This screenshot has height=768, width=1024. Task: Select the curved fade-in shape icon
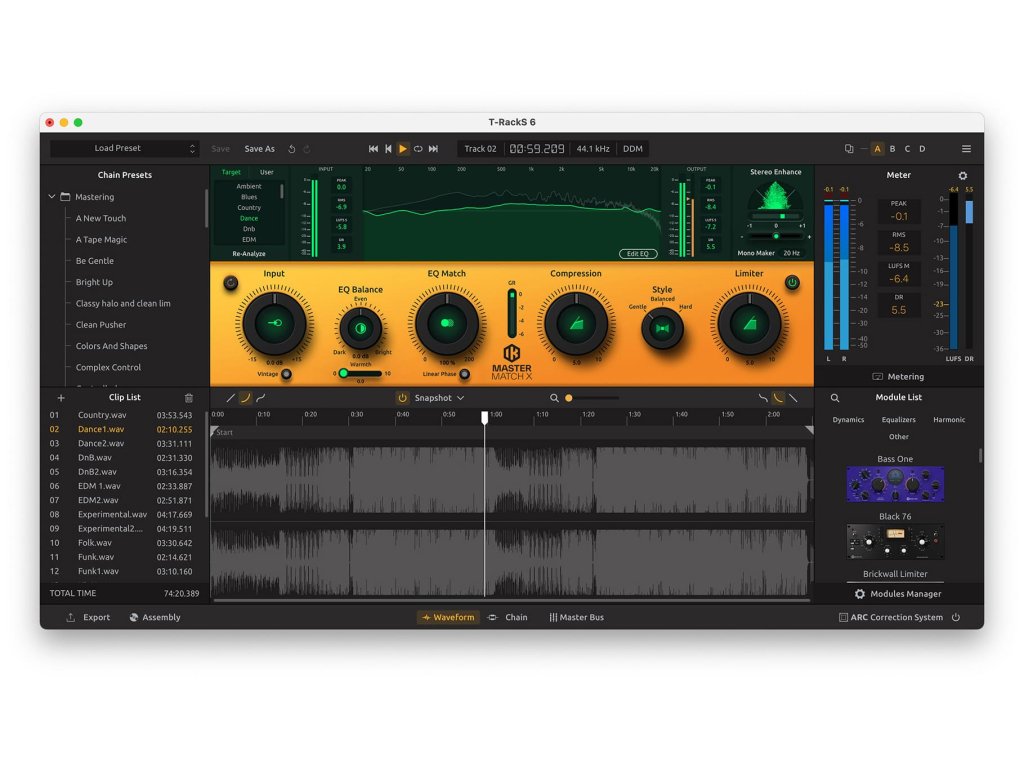coord(246,398)
